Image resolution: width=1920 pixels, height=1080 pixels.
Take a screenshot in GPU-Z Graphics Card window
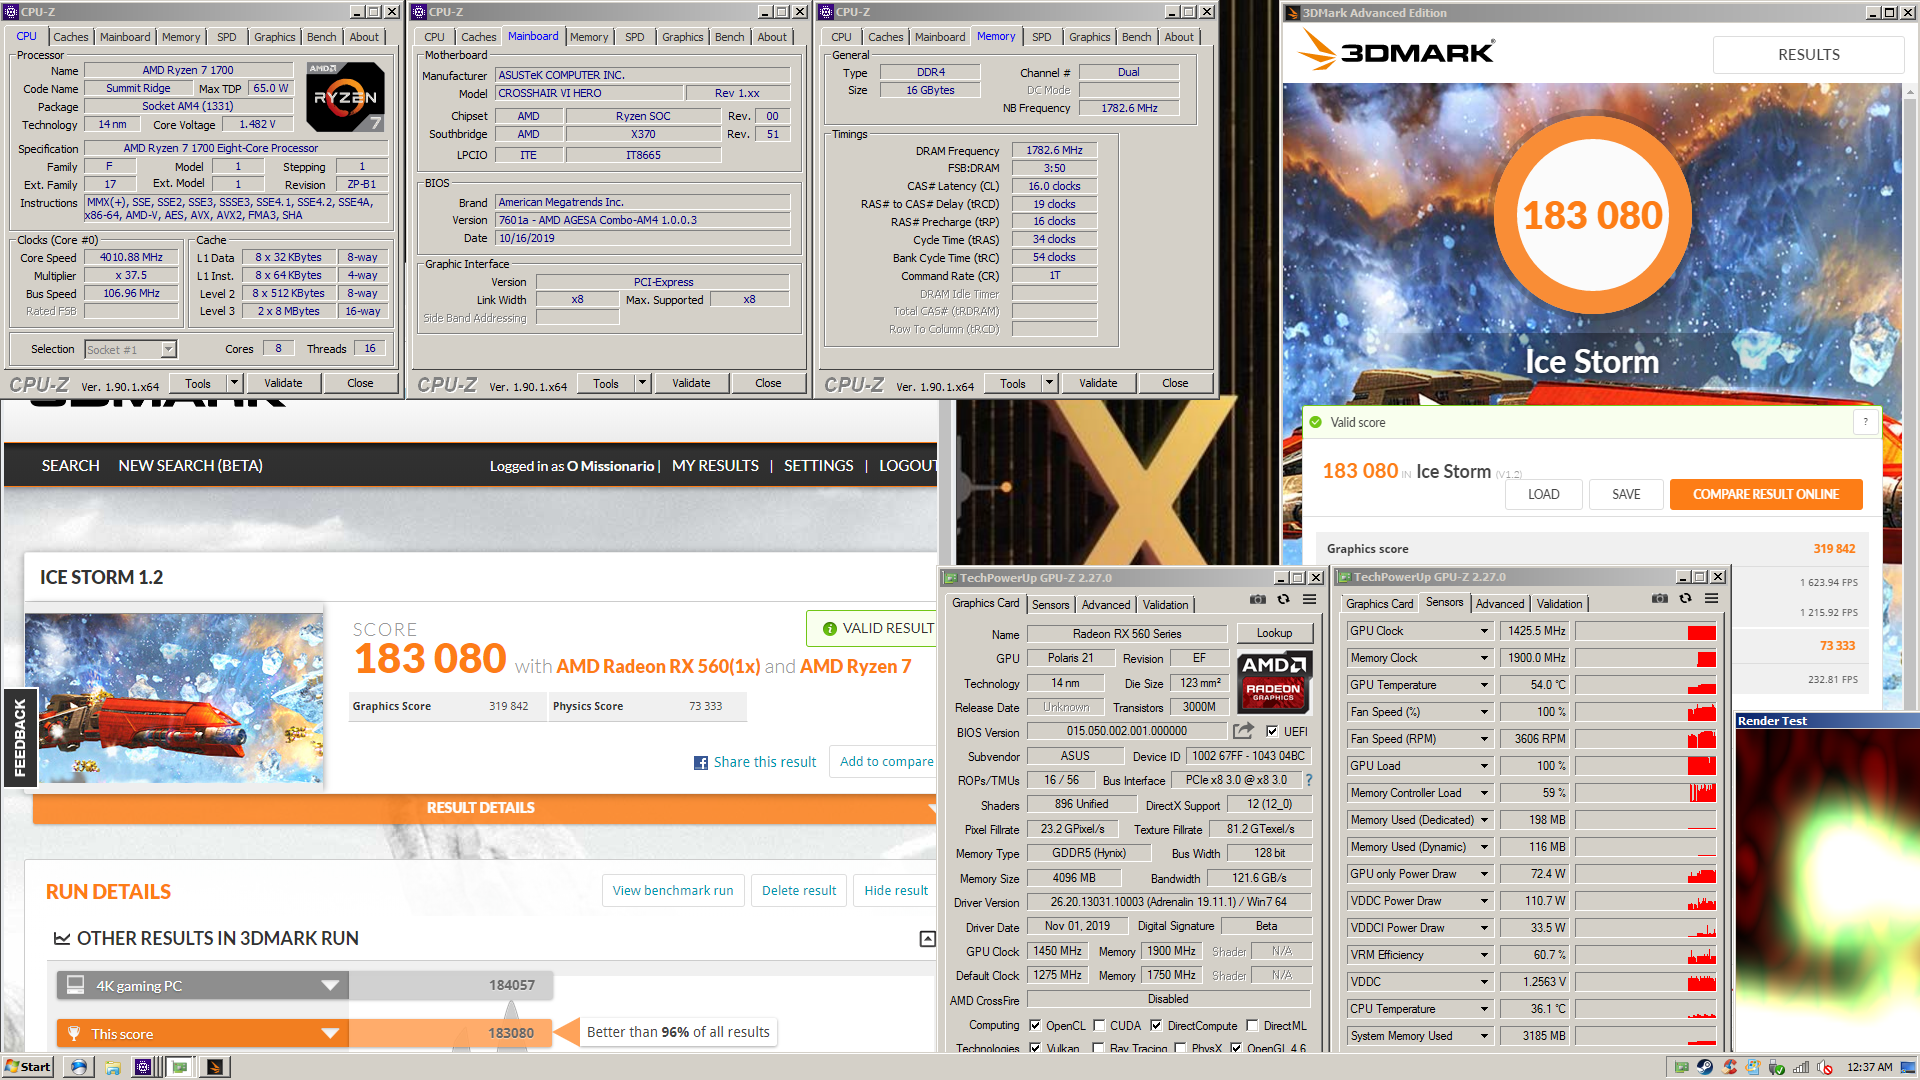pos(1258,600)
